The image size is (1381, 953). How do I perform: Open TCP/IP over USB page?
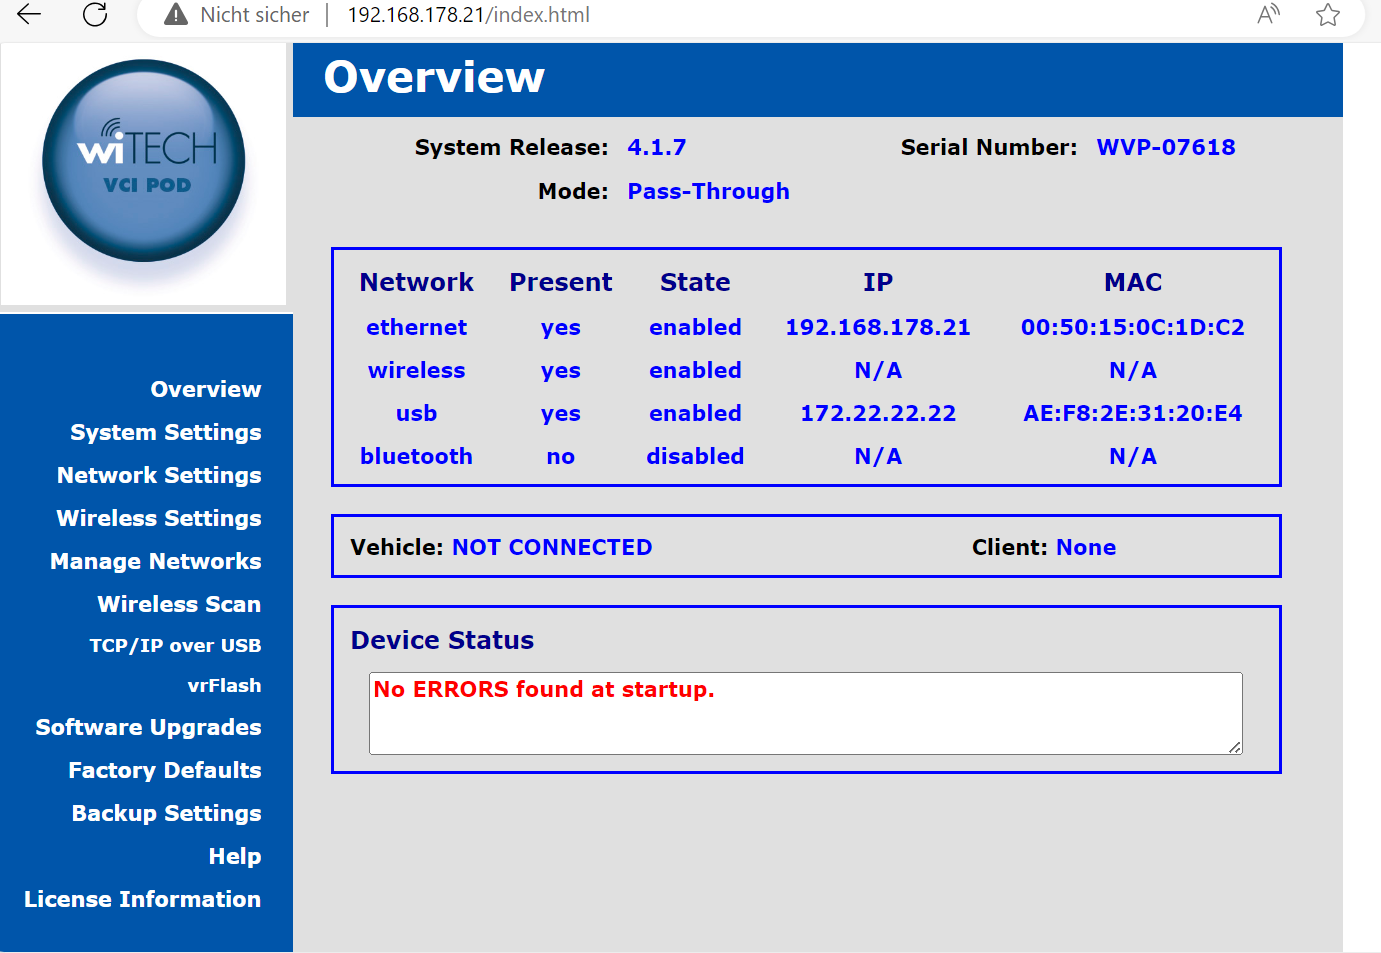point(175,646)
